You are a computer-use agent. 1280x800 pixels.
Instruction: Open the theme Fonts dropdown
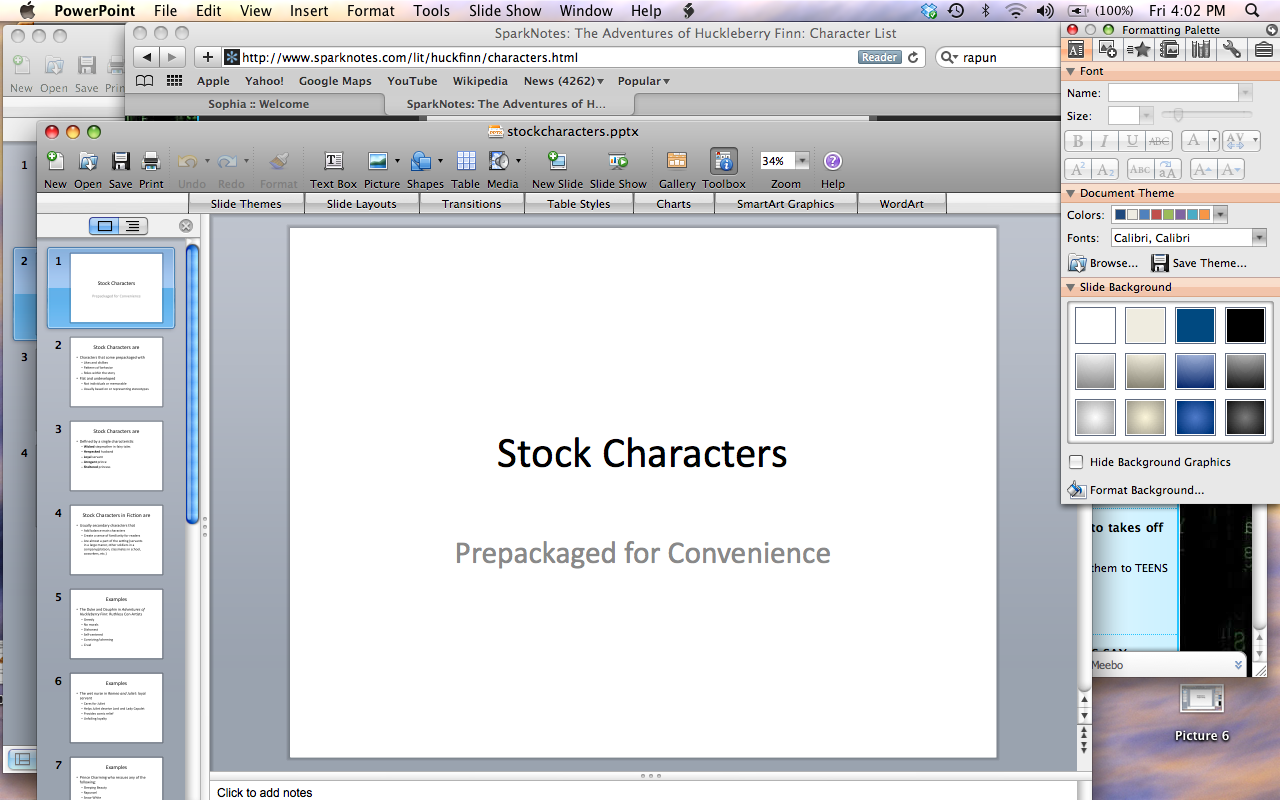[x=1259, y=238]
